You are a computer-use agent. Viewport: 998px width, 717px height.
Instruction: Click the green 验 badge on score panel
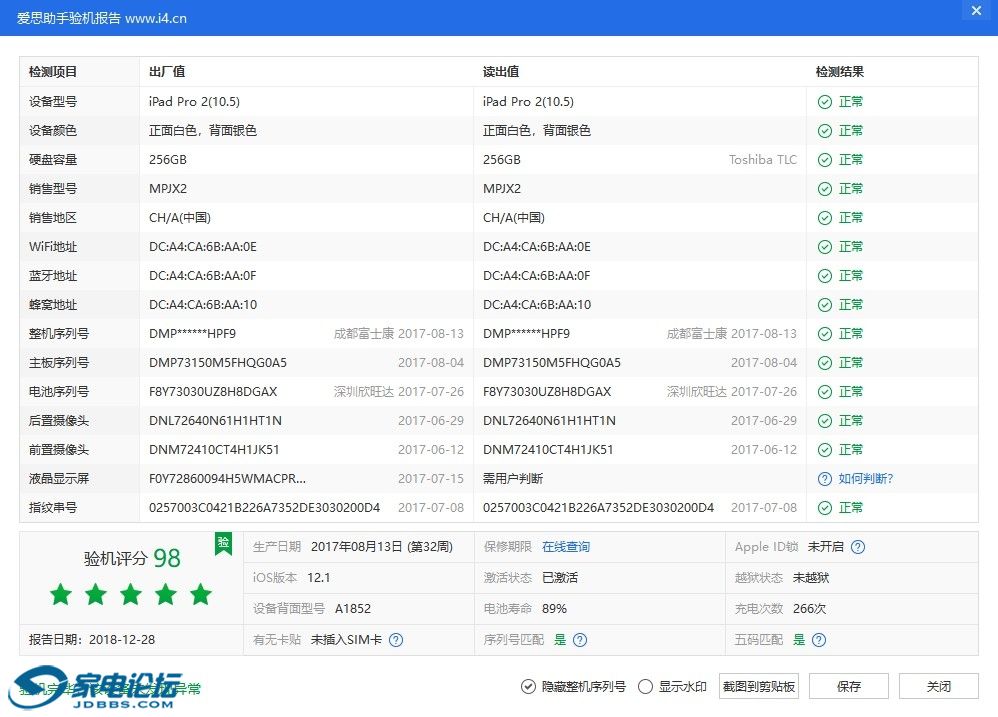point(224,543)
